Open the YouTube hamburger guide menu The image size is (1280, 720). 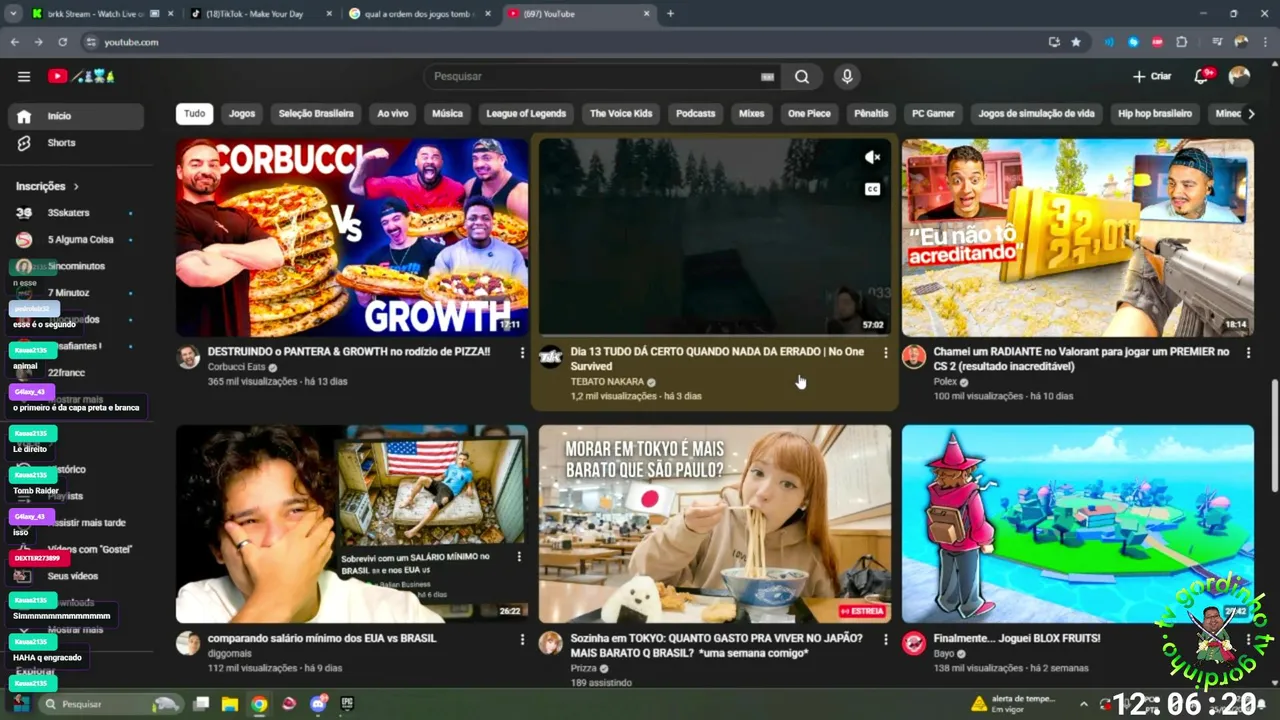(24, 76)
